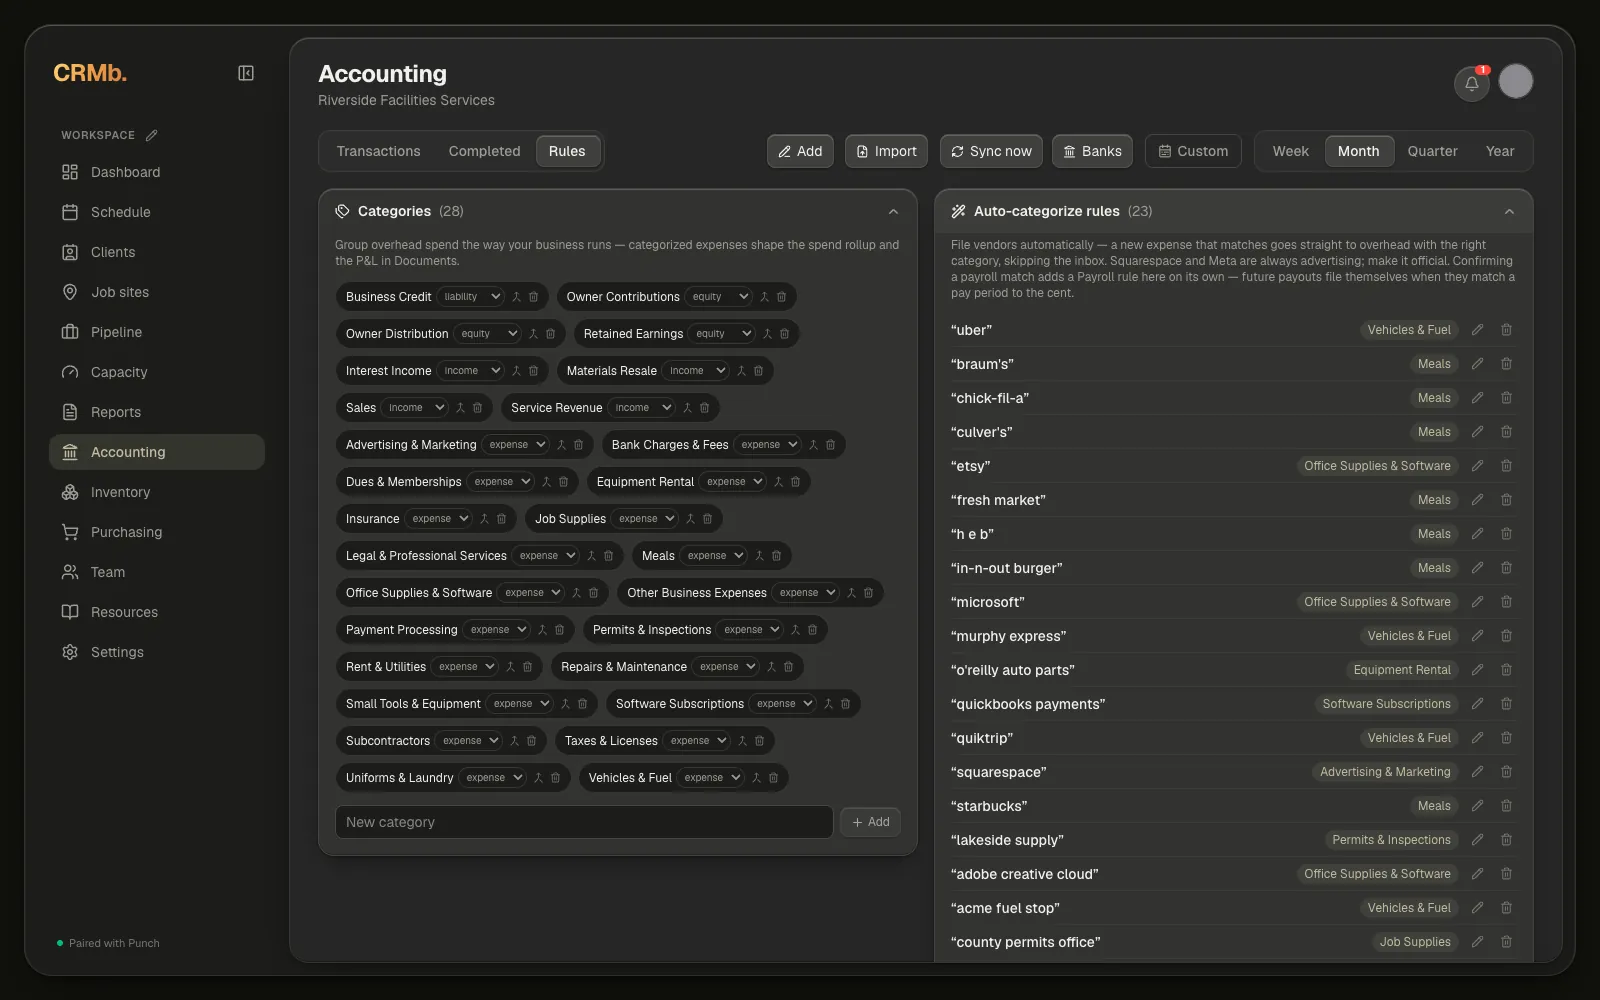Select the Year period
This screenshot has width=1600, height=1000.
click(1500, 151)
